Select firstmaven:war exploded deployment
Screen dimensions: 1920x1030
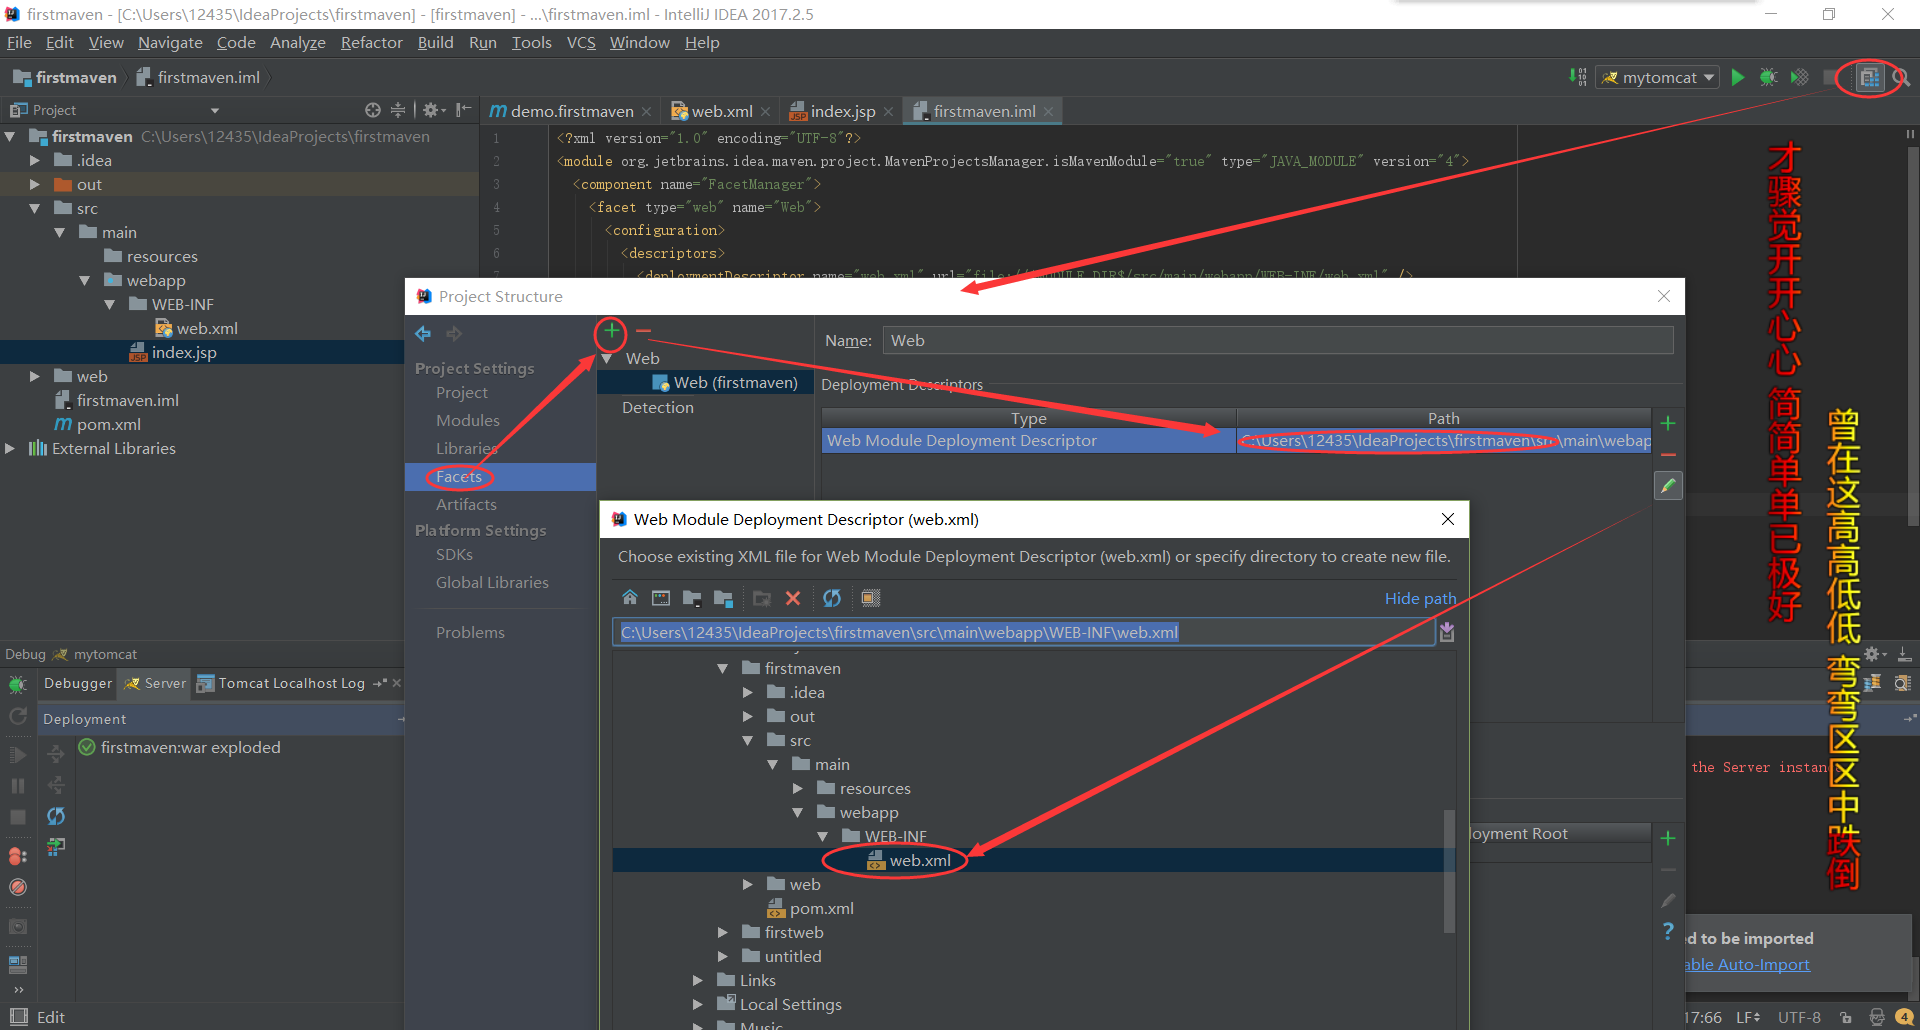[x=190, y=747]
